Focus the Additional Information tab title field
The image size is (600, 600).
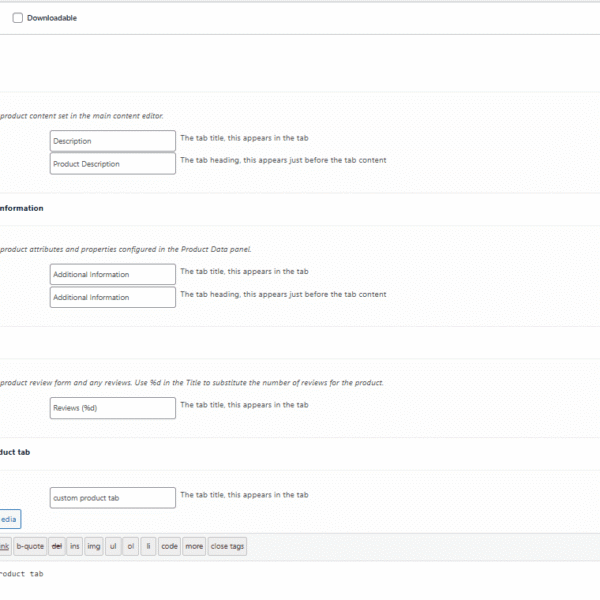[x=112, y=274]
